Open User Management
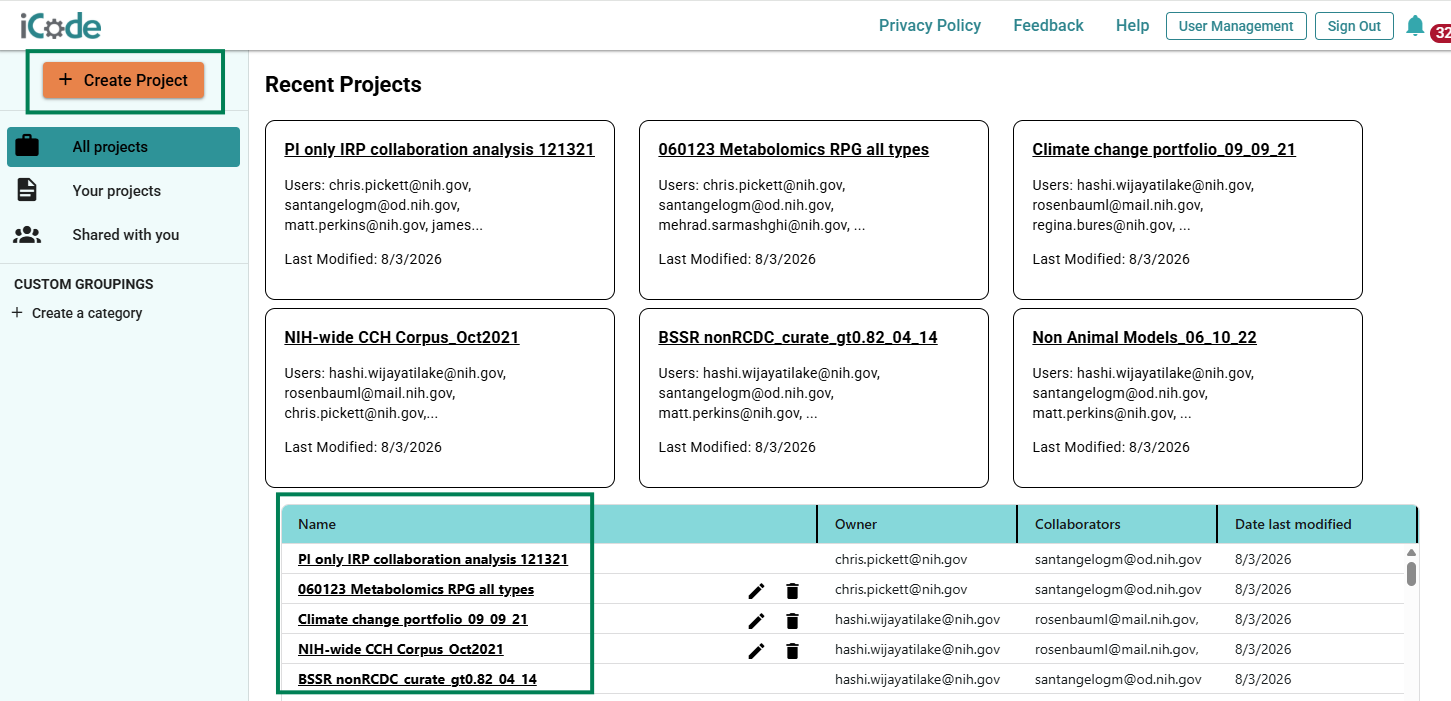 [x=1236, y=26]
